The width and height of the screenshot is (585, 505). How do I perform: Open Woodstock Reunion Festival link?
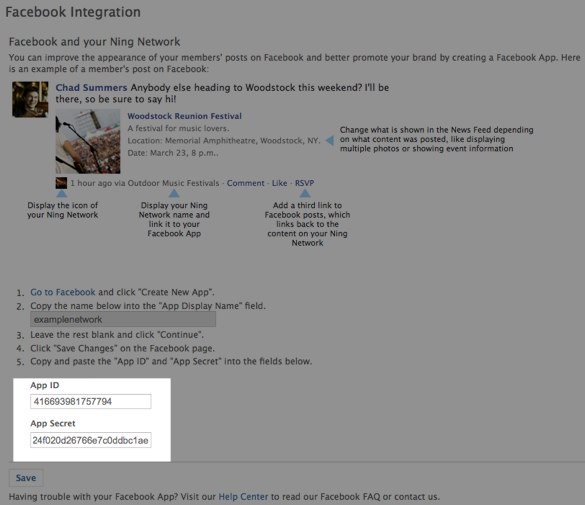pyautogui.click(x=185, y=116)
